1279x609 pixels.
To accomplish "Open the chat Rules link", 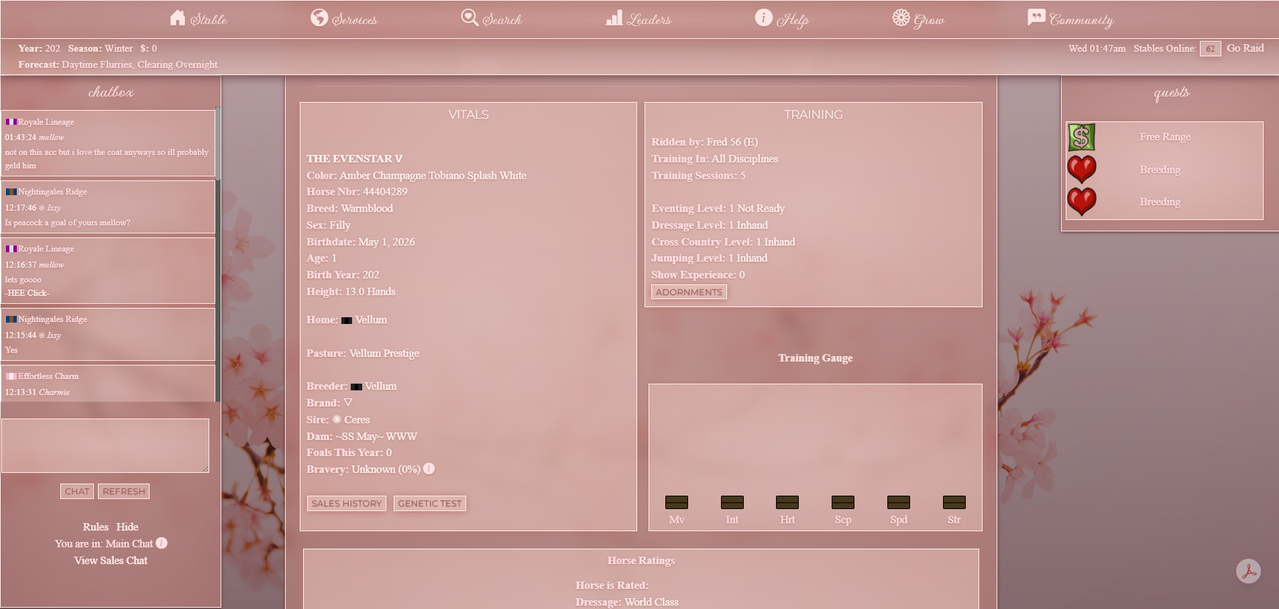I will pos(96,527).
